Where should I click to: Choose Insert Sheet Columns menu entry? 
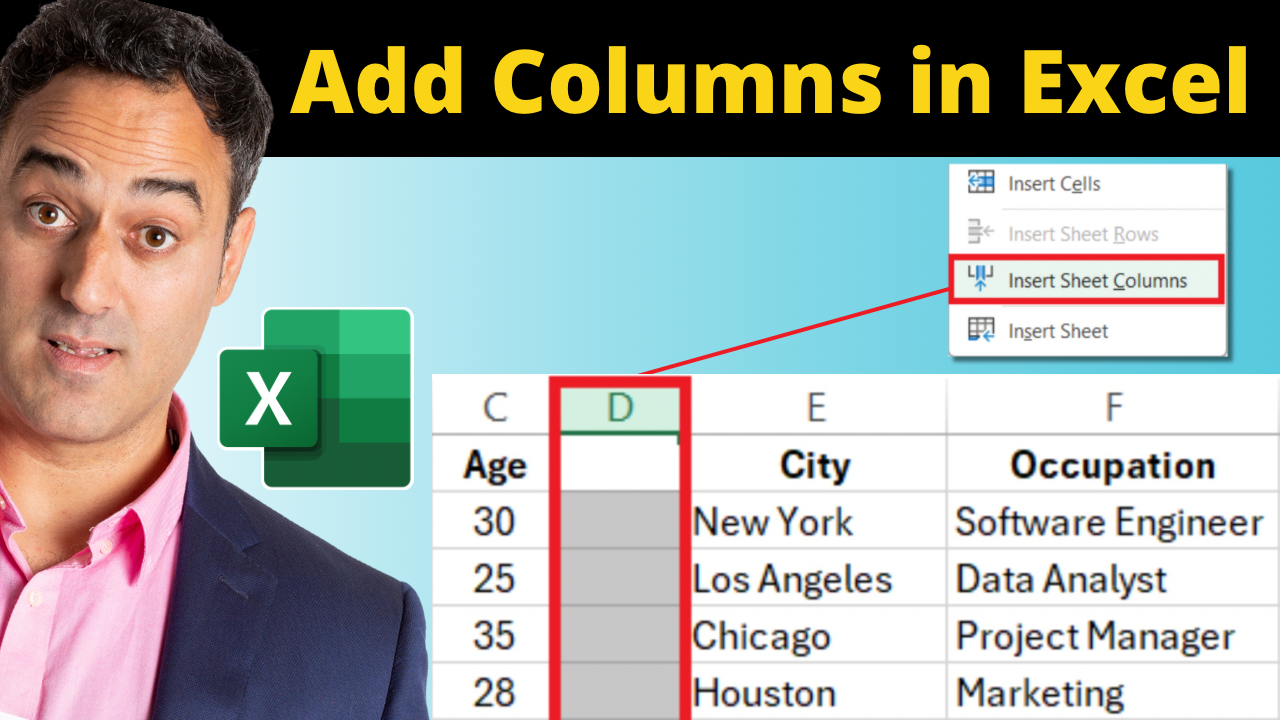[1087, 281]
